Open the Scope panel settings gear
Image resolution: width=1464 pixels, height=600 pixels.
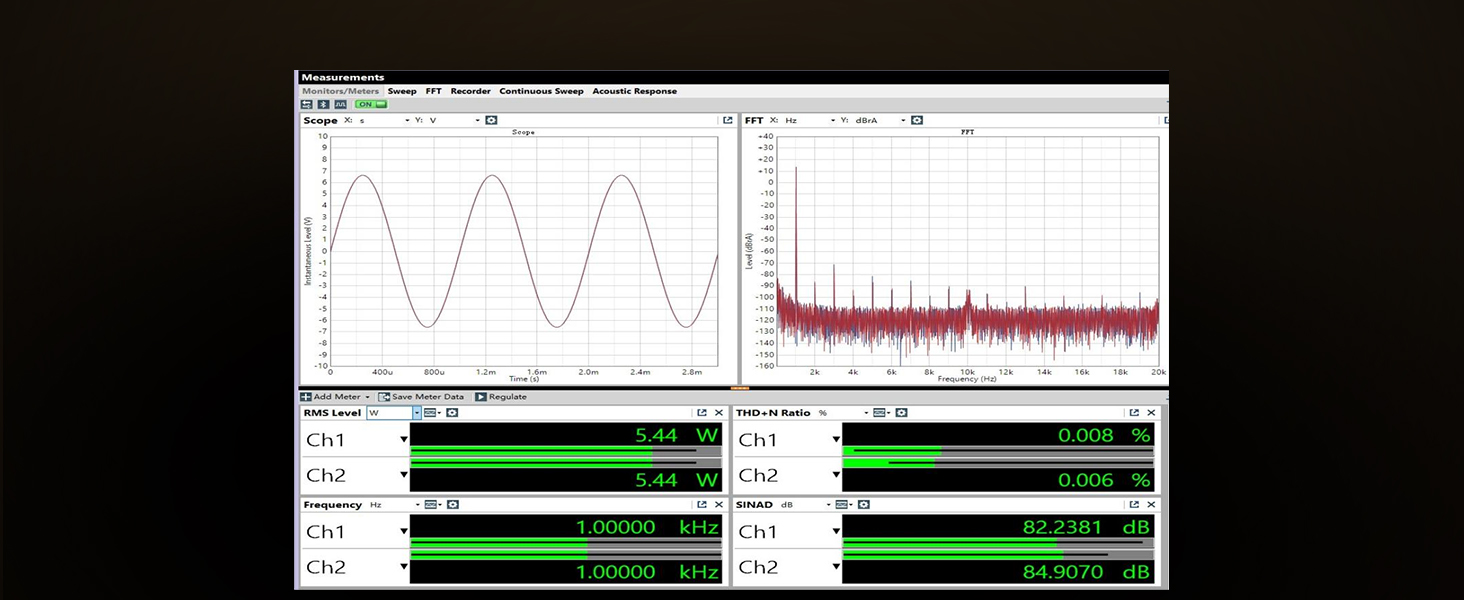point(491,120)
